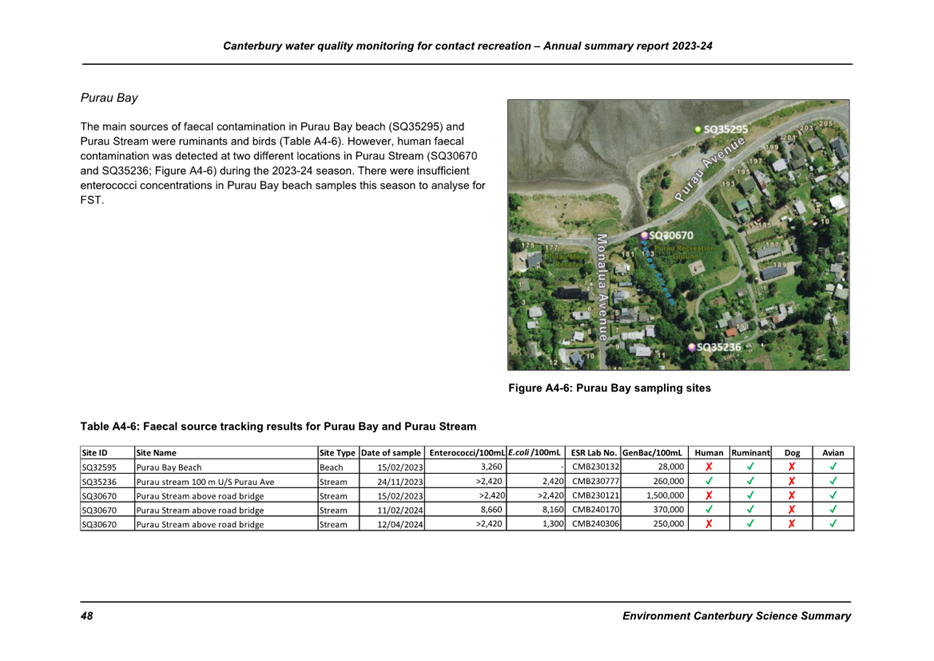
Task: Click the Ruminant check mark in the 11/02/2024 row
Action: point(751,510)
